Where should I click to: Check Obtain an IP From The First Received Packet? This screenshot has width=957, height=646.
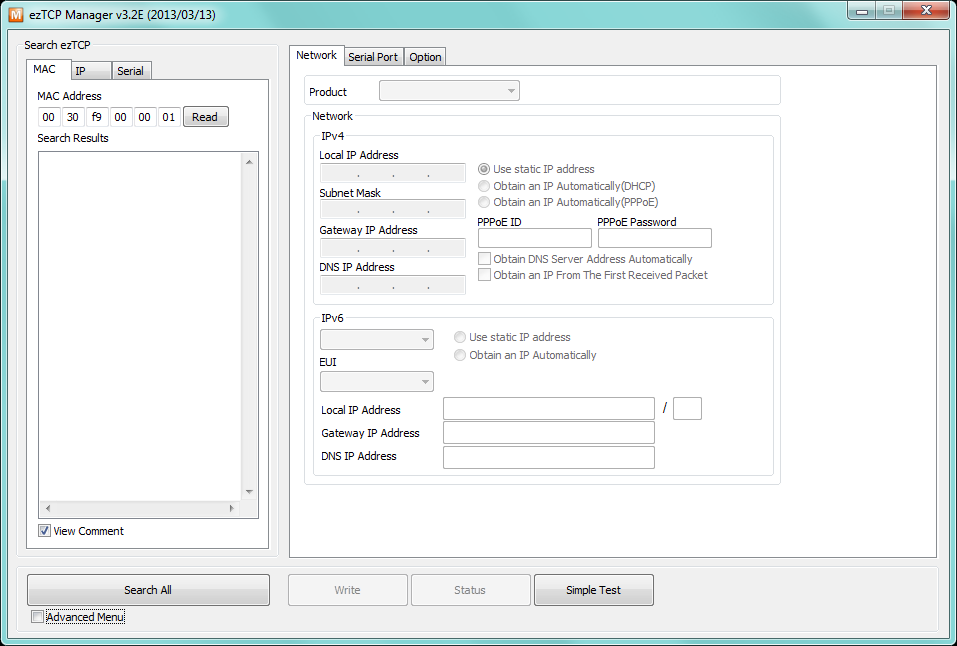(x=485, y=275)
